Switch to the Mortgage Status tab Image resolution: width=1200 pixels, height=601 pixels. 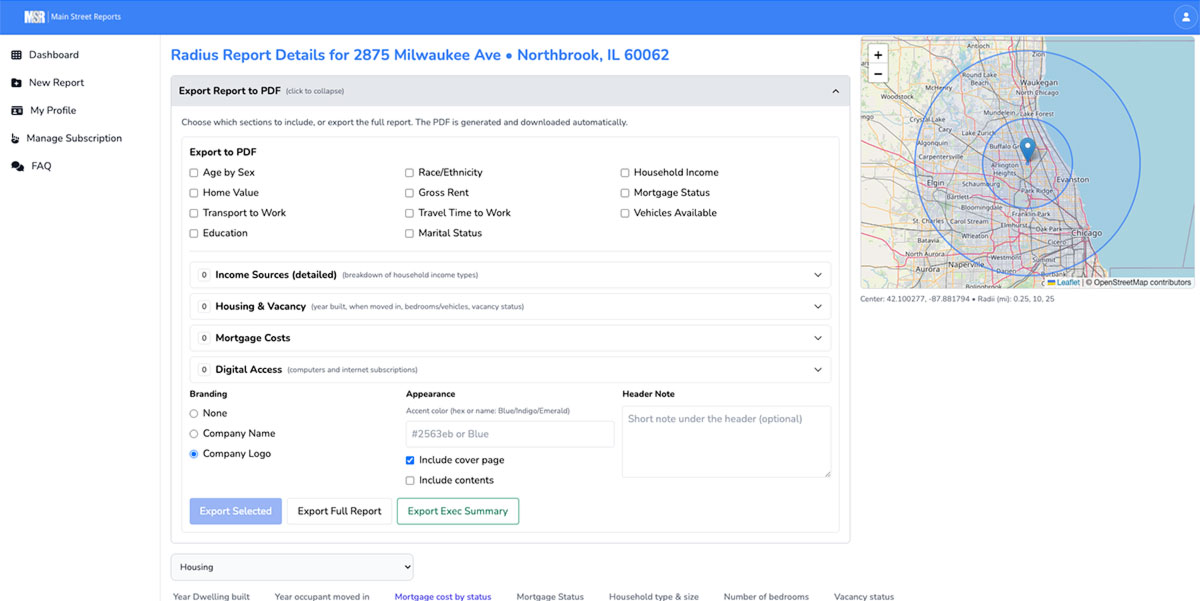pyautogui.click(x=549, y=595)
